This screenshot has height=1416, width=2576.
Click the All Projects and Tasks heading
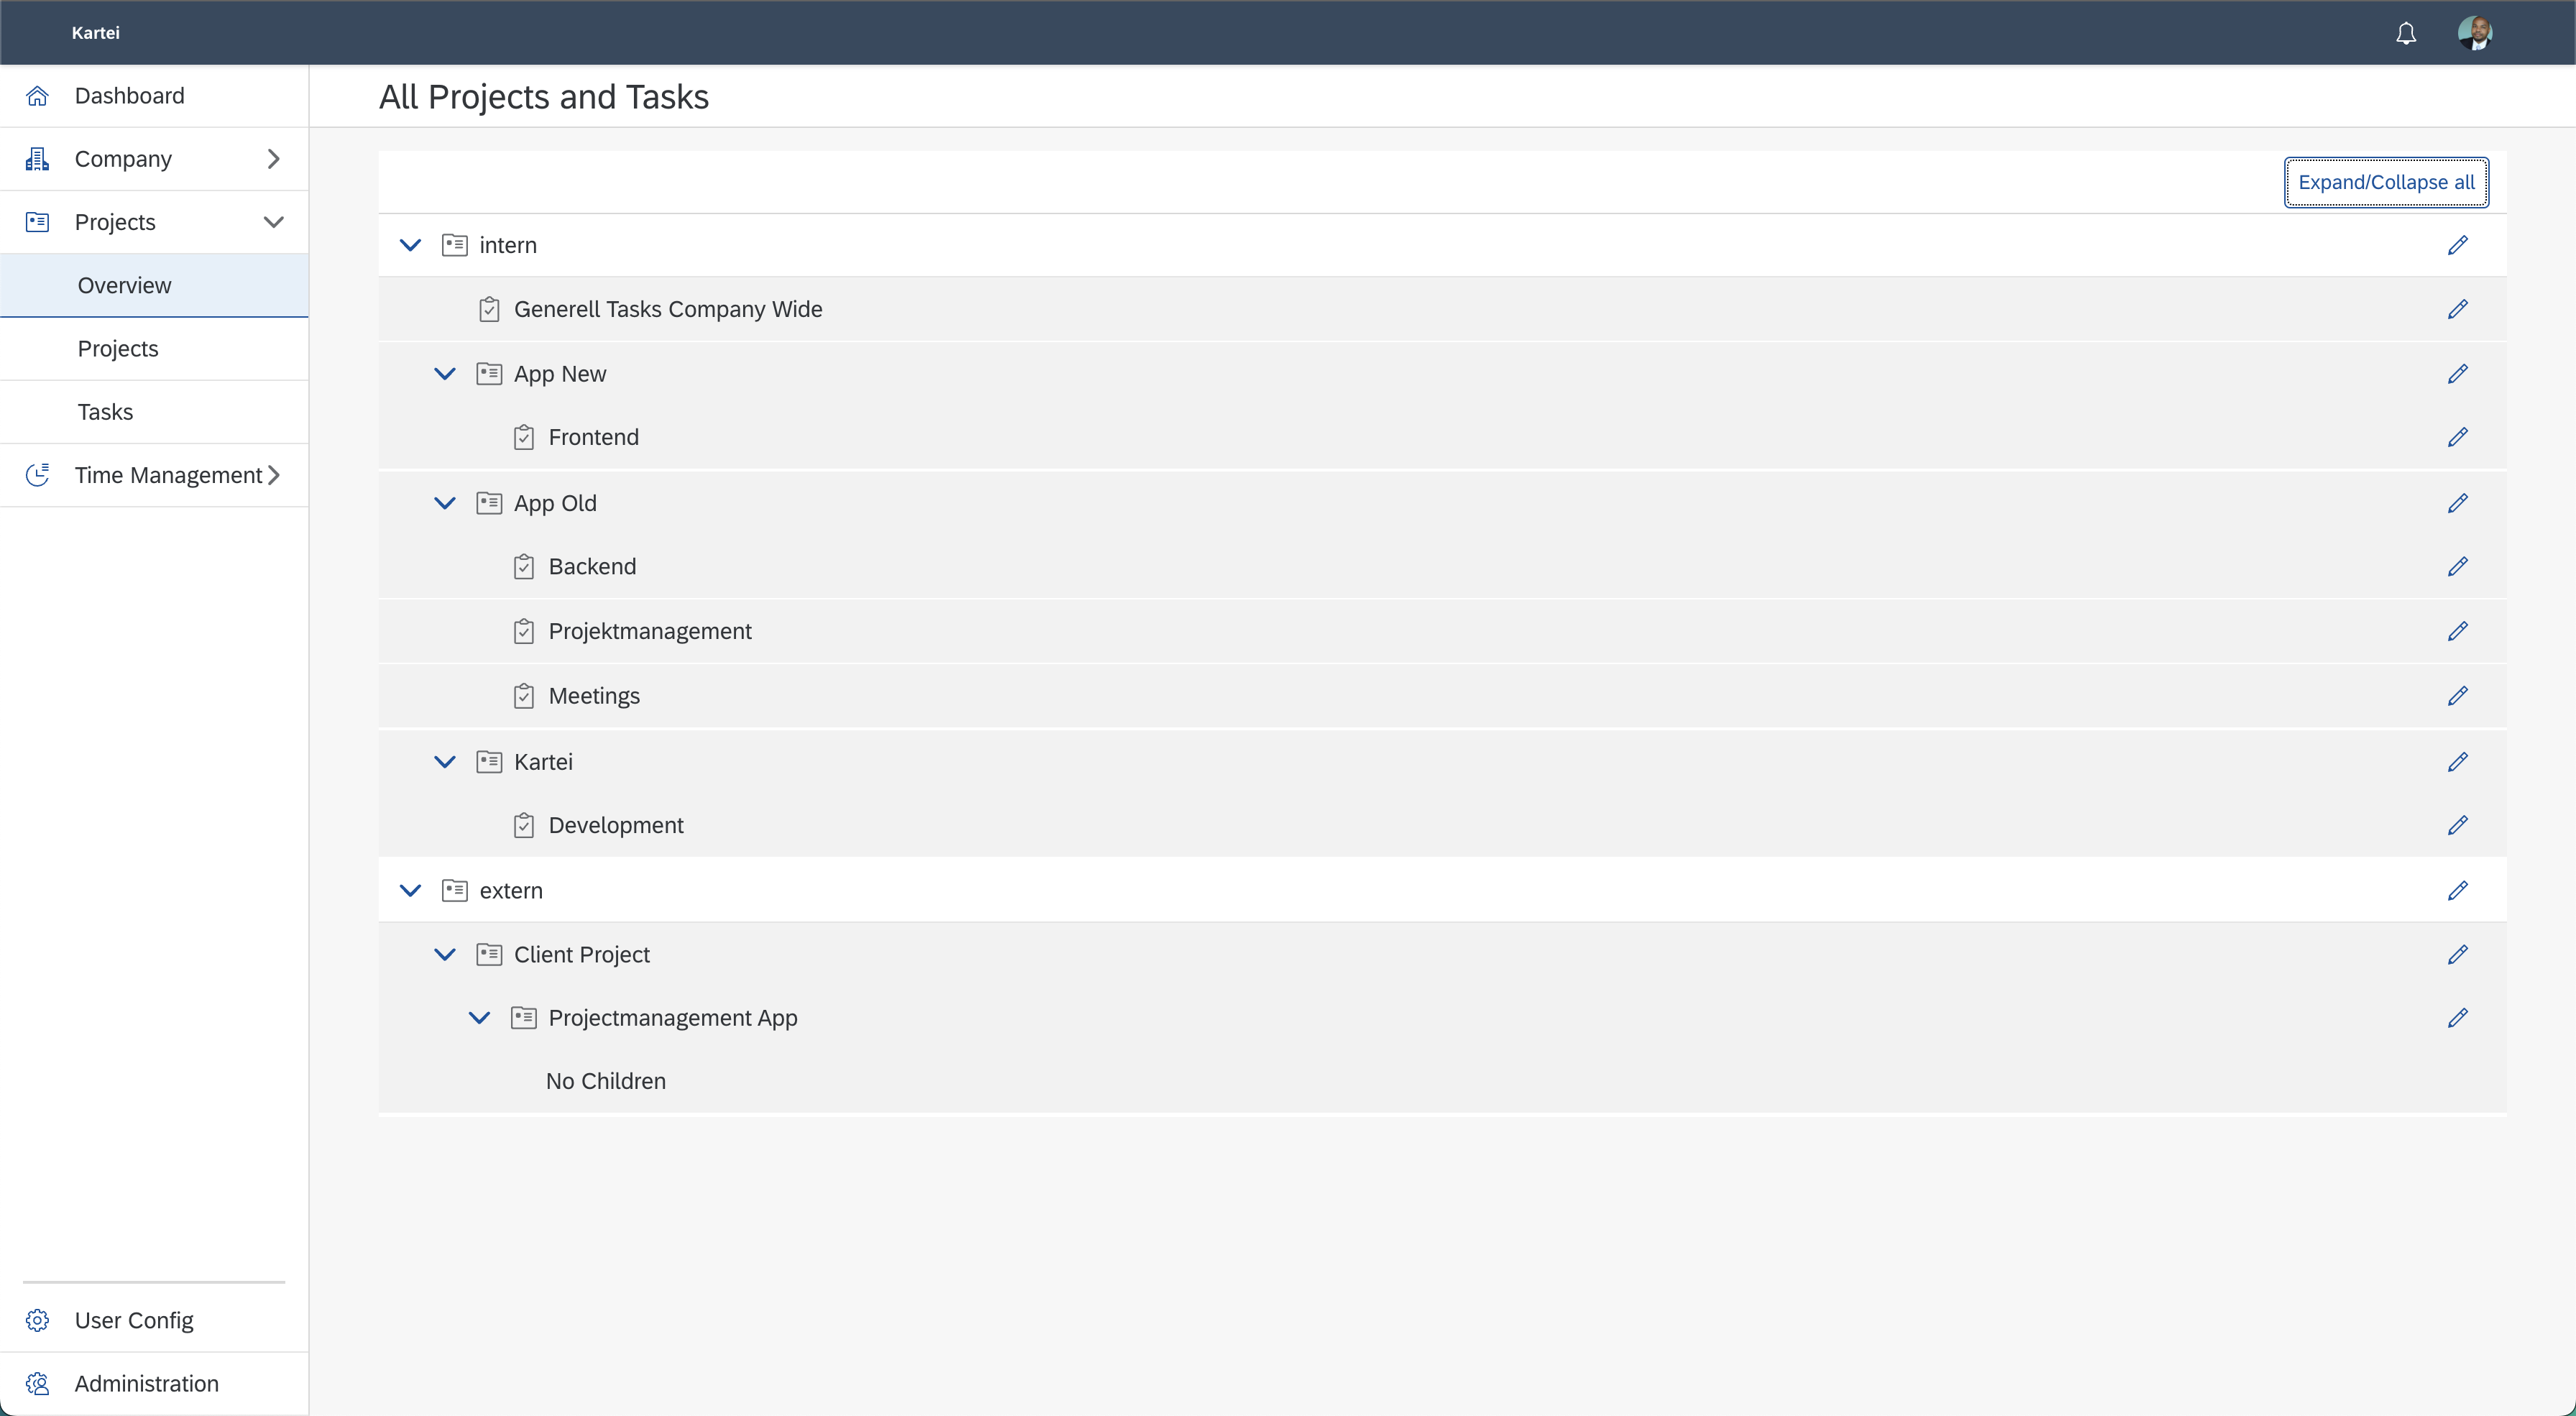[x=544, y=97]
